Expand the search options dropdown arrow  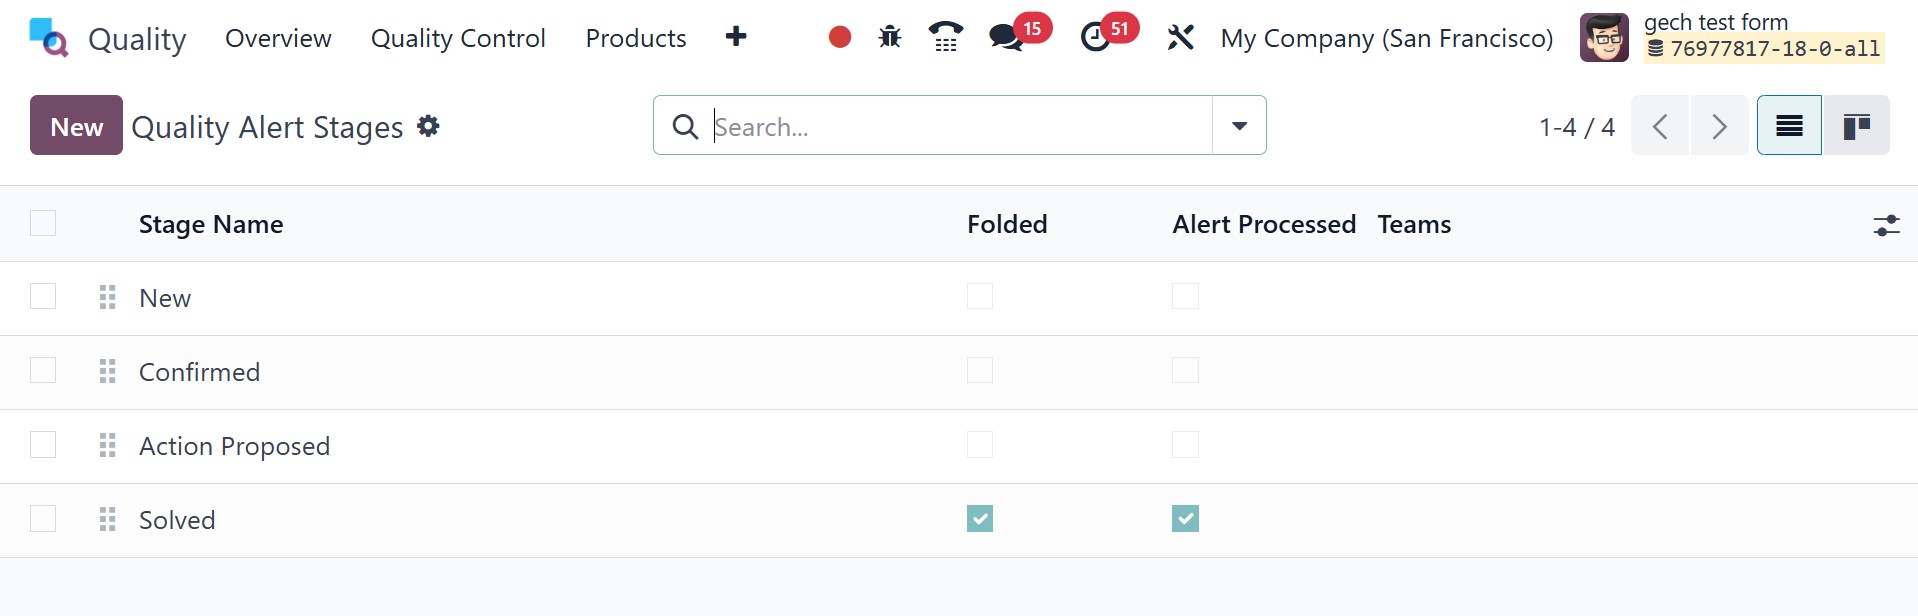pyautogui.click(x=1239, y=126)
